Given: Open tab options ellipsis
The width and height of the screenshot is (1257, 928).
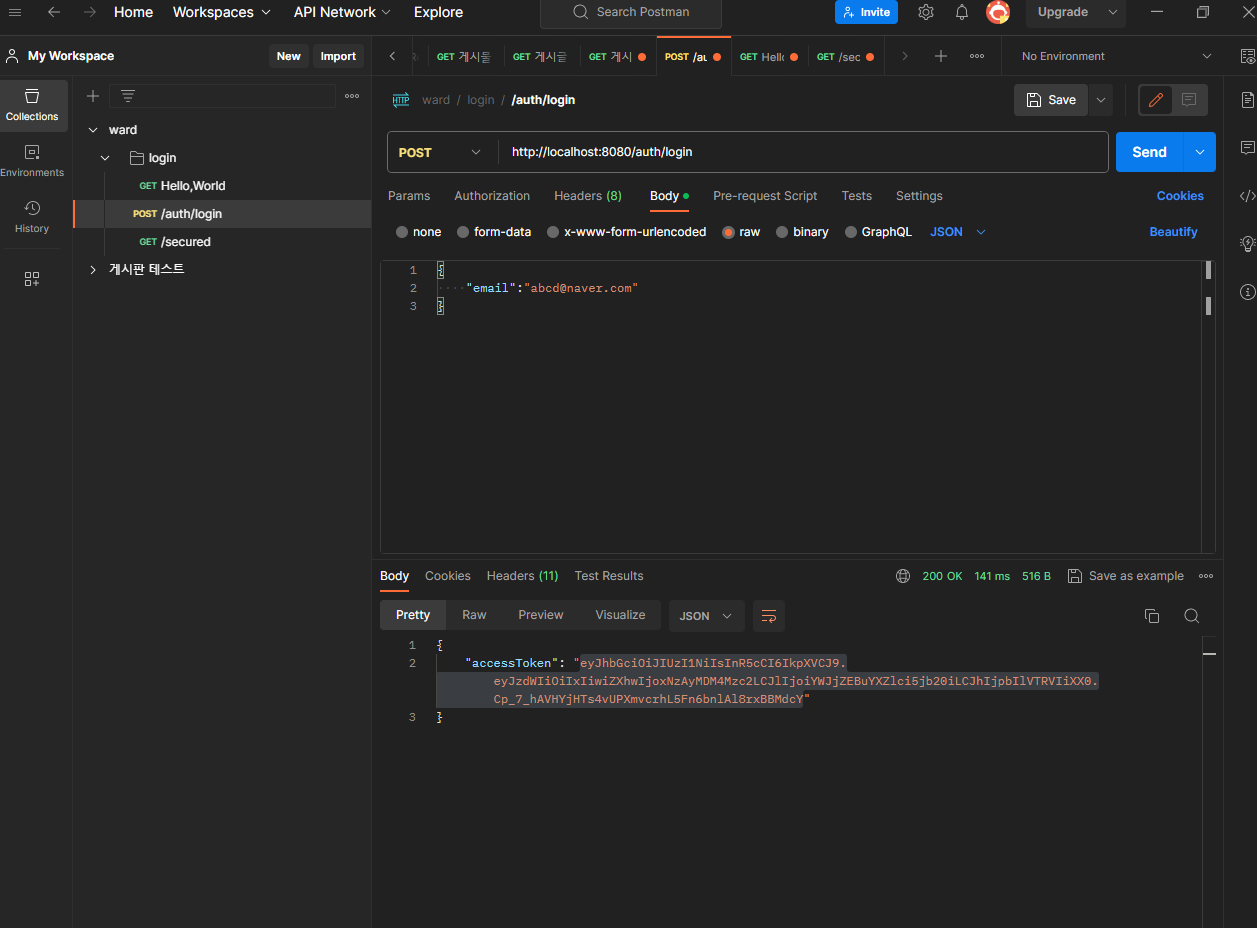Looking at the screenshot, I should pos(977,56).
